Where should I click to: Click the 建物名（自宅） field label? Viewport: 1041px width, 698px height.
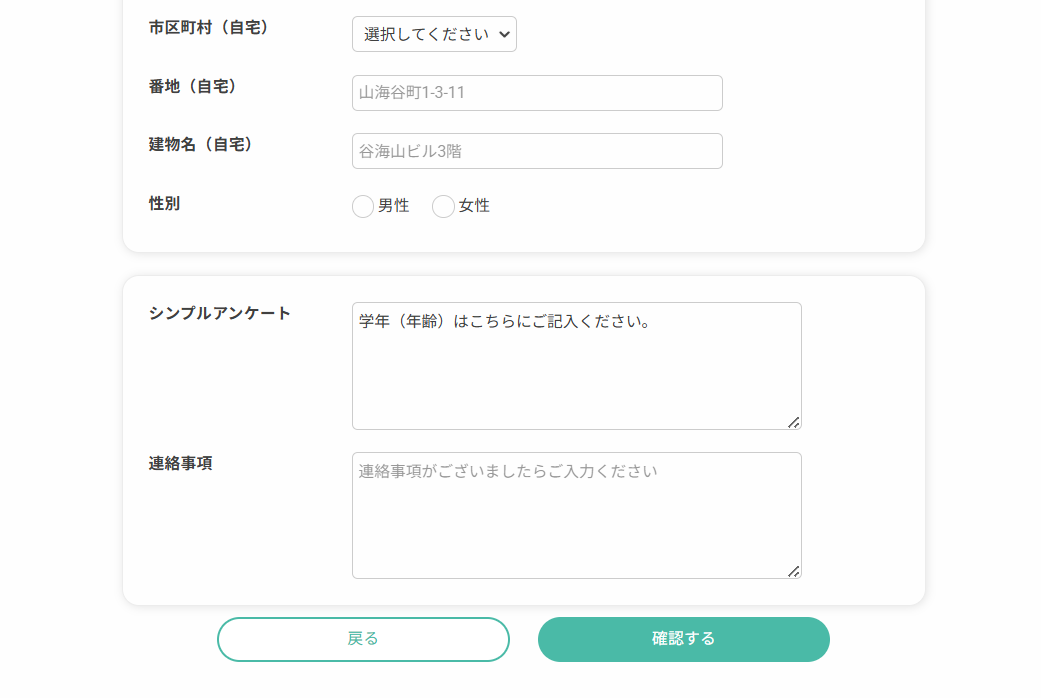pos(200,144)
